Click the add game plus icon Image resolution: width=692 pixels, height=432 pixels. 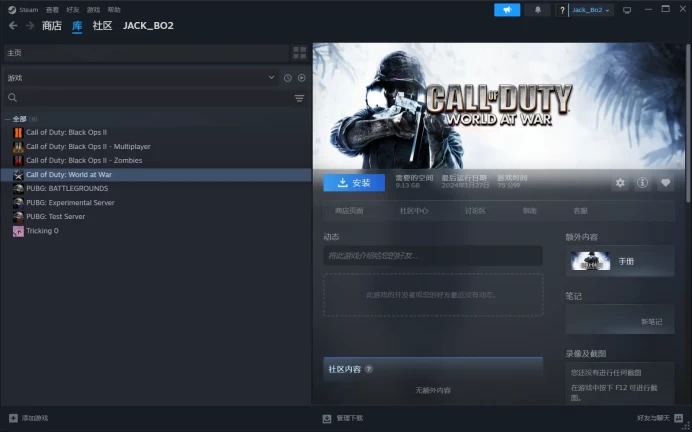[13, 418]
